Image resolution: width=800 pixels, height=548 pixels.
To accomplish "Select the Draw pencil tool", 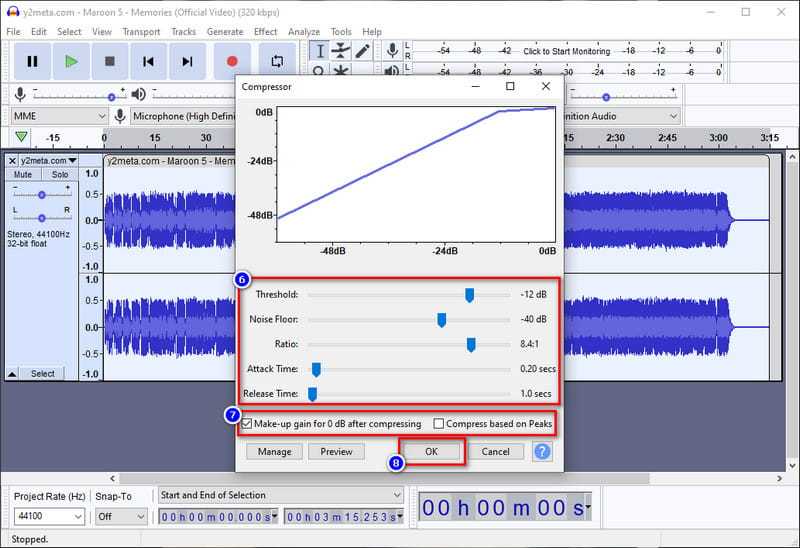I will point(363,51).
